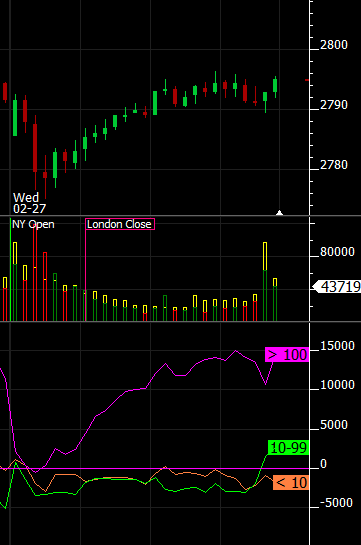Select the green 10-99 series label
This screenshot has width=361, height=545.
point(288,447)
